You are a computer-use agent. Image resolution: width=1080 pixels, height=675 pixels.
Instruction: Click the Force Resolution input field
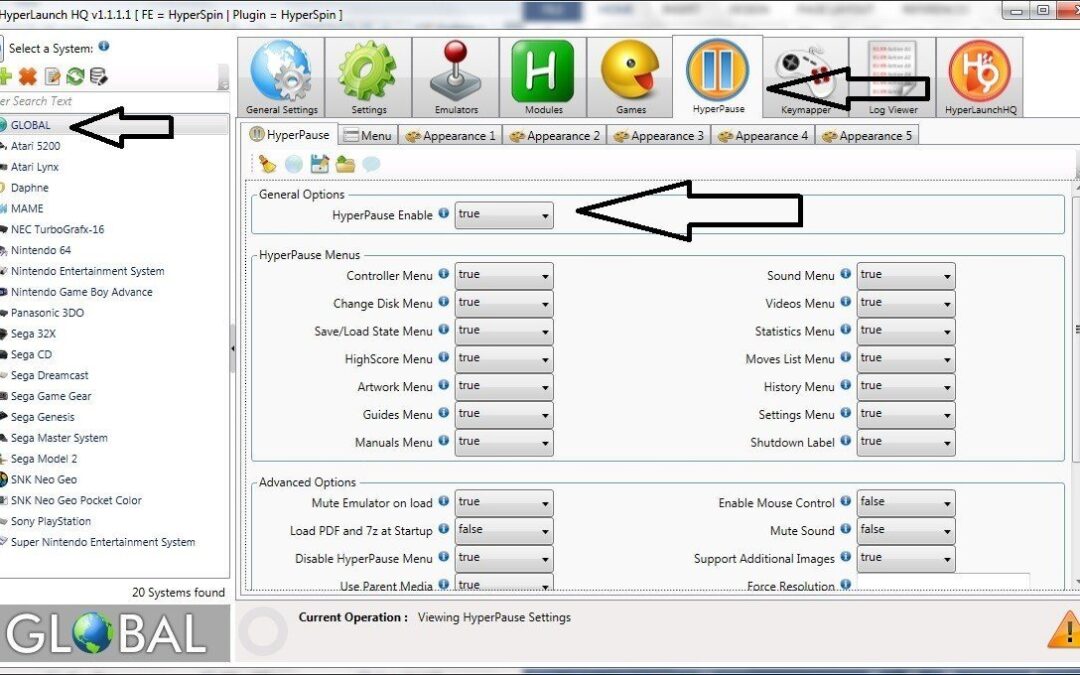[x=943, y=583]
